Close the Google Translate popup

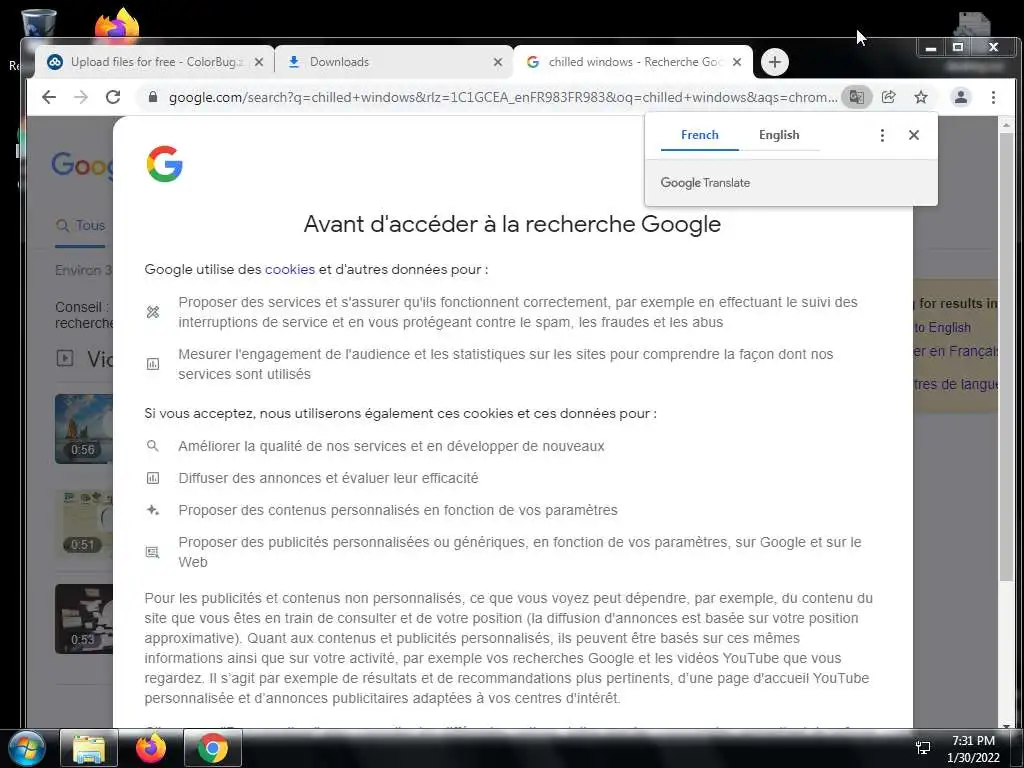(x=914, y=135)
